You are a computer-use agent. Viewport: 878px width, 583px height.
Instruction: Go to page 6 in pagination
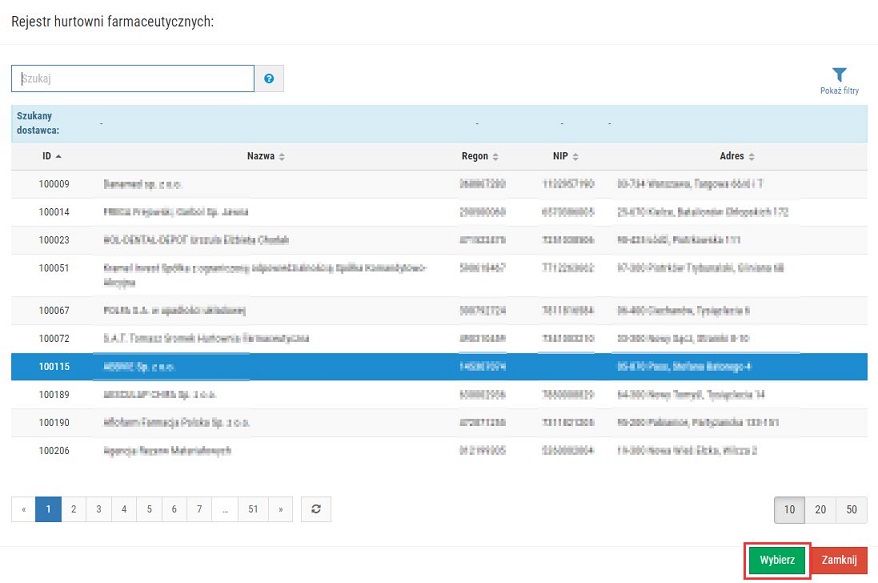pos(174,509)
